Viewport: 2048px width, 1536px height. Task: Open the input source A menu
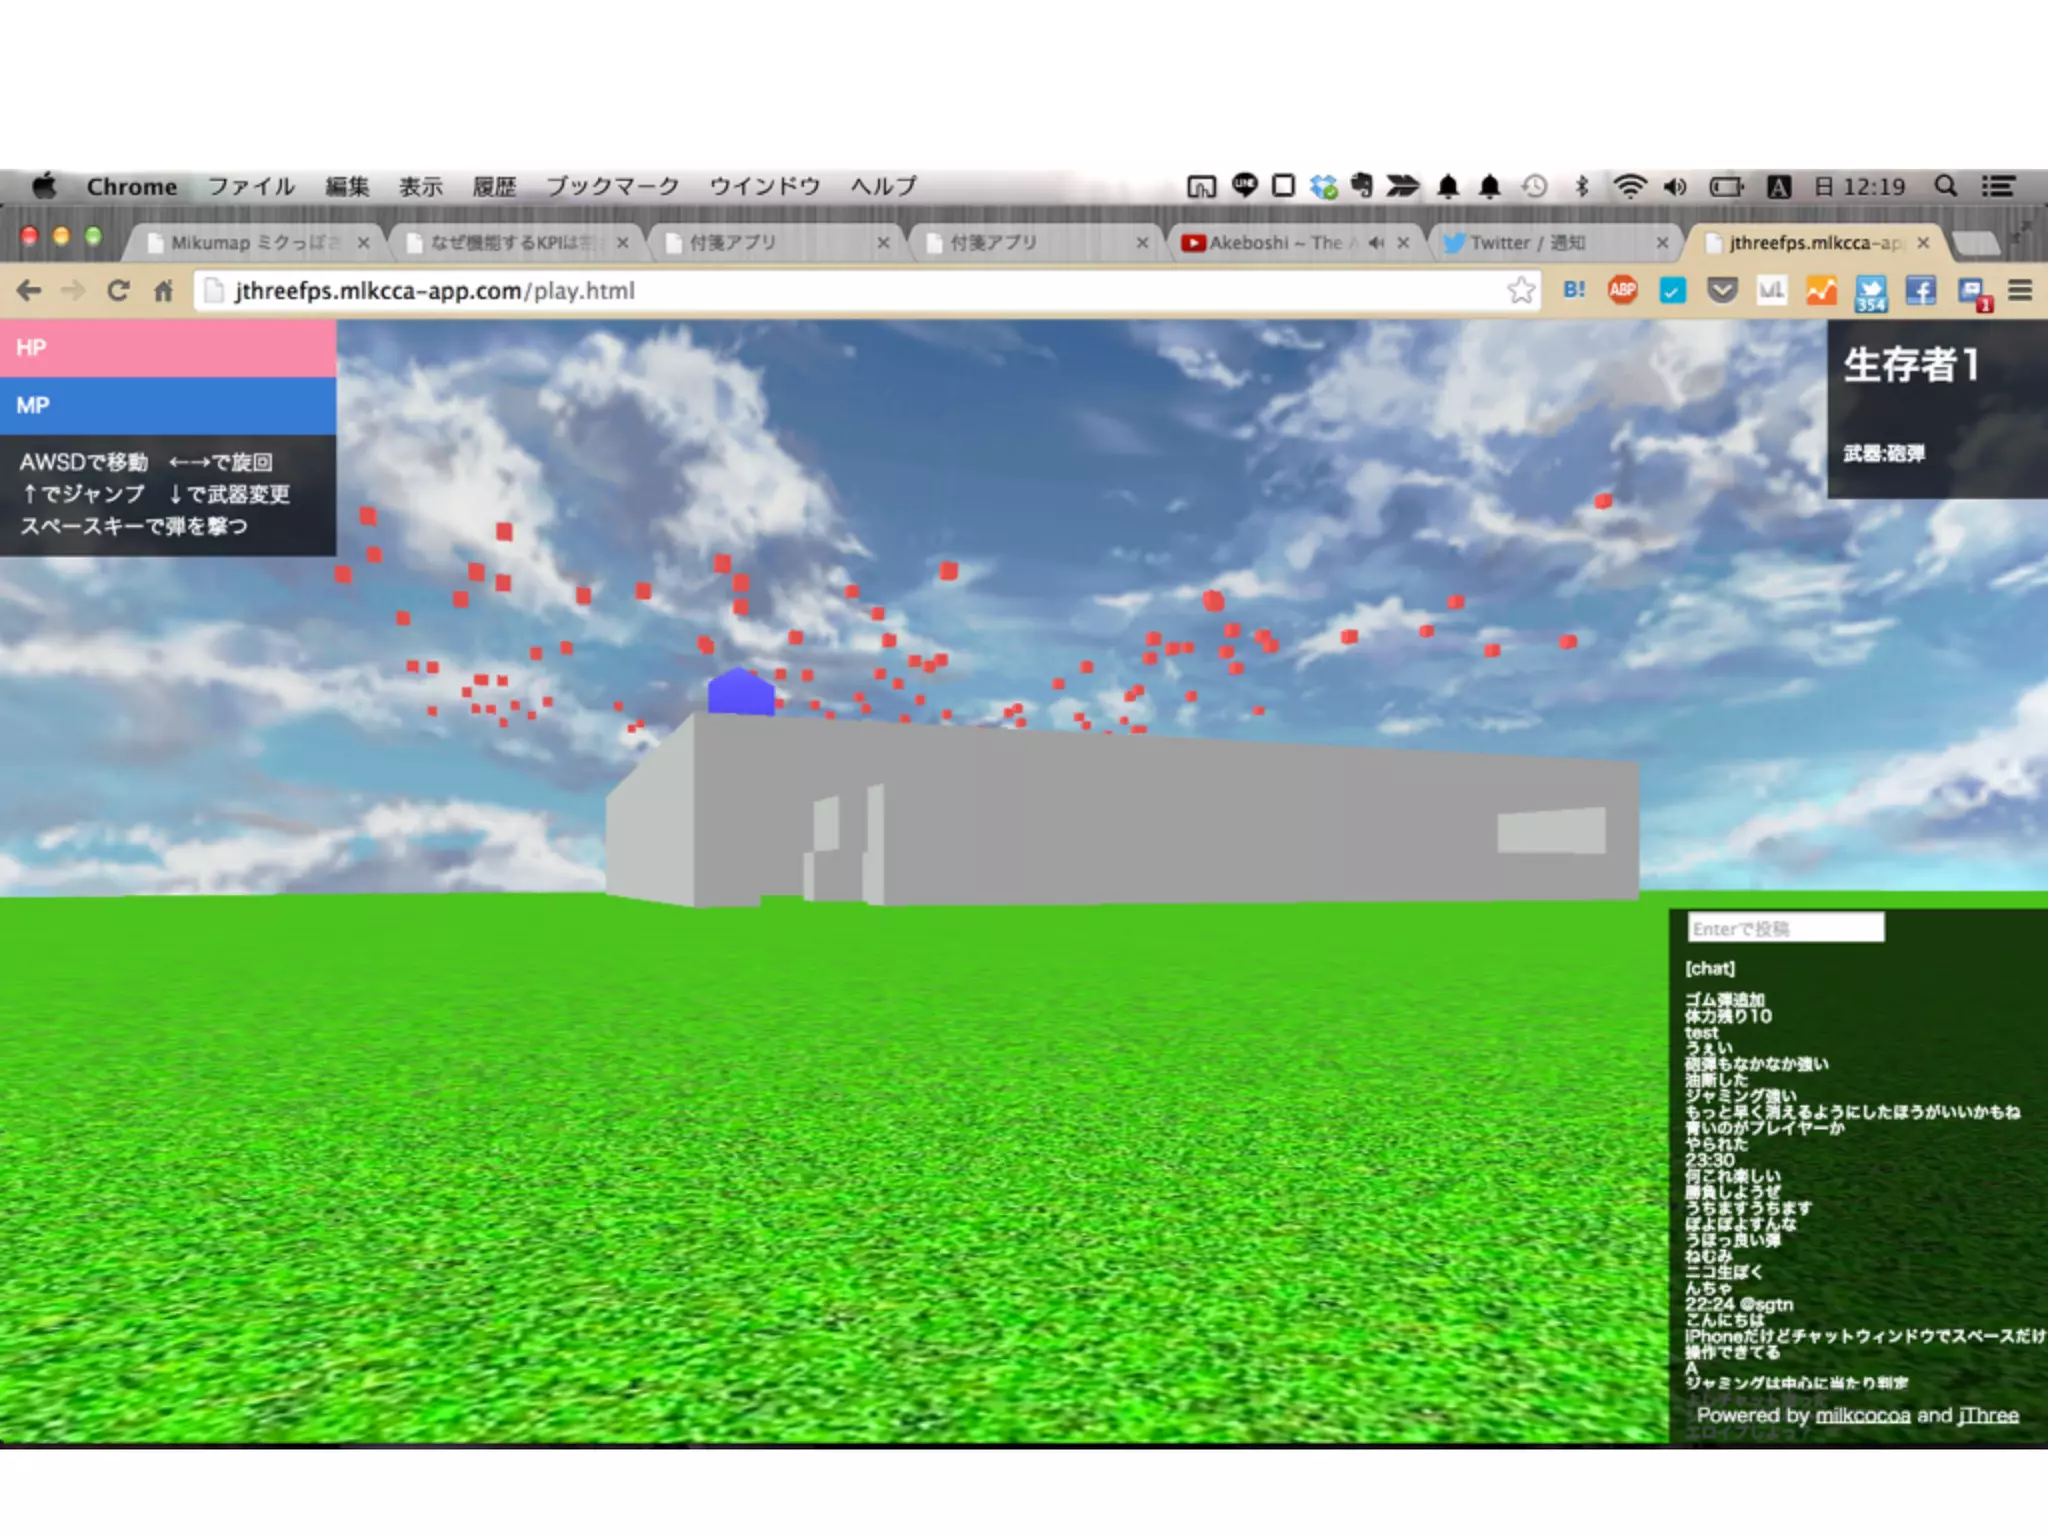[1778, 186]
